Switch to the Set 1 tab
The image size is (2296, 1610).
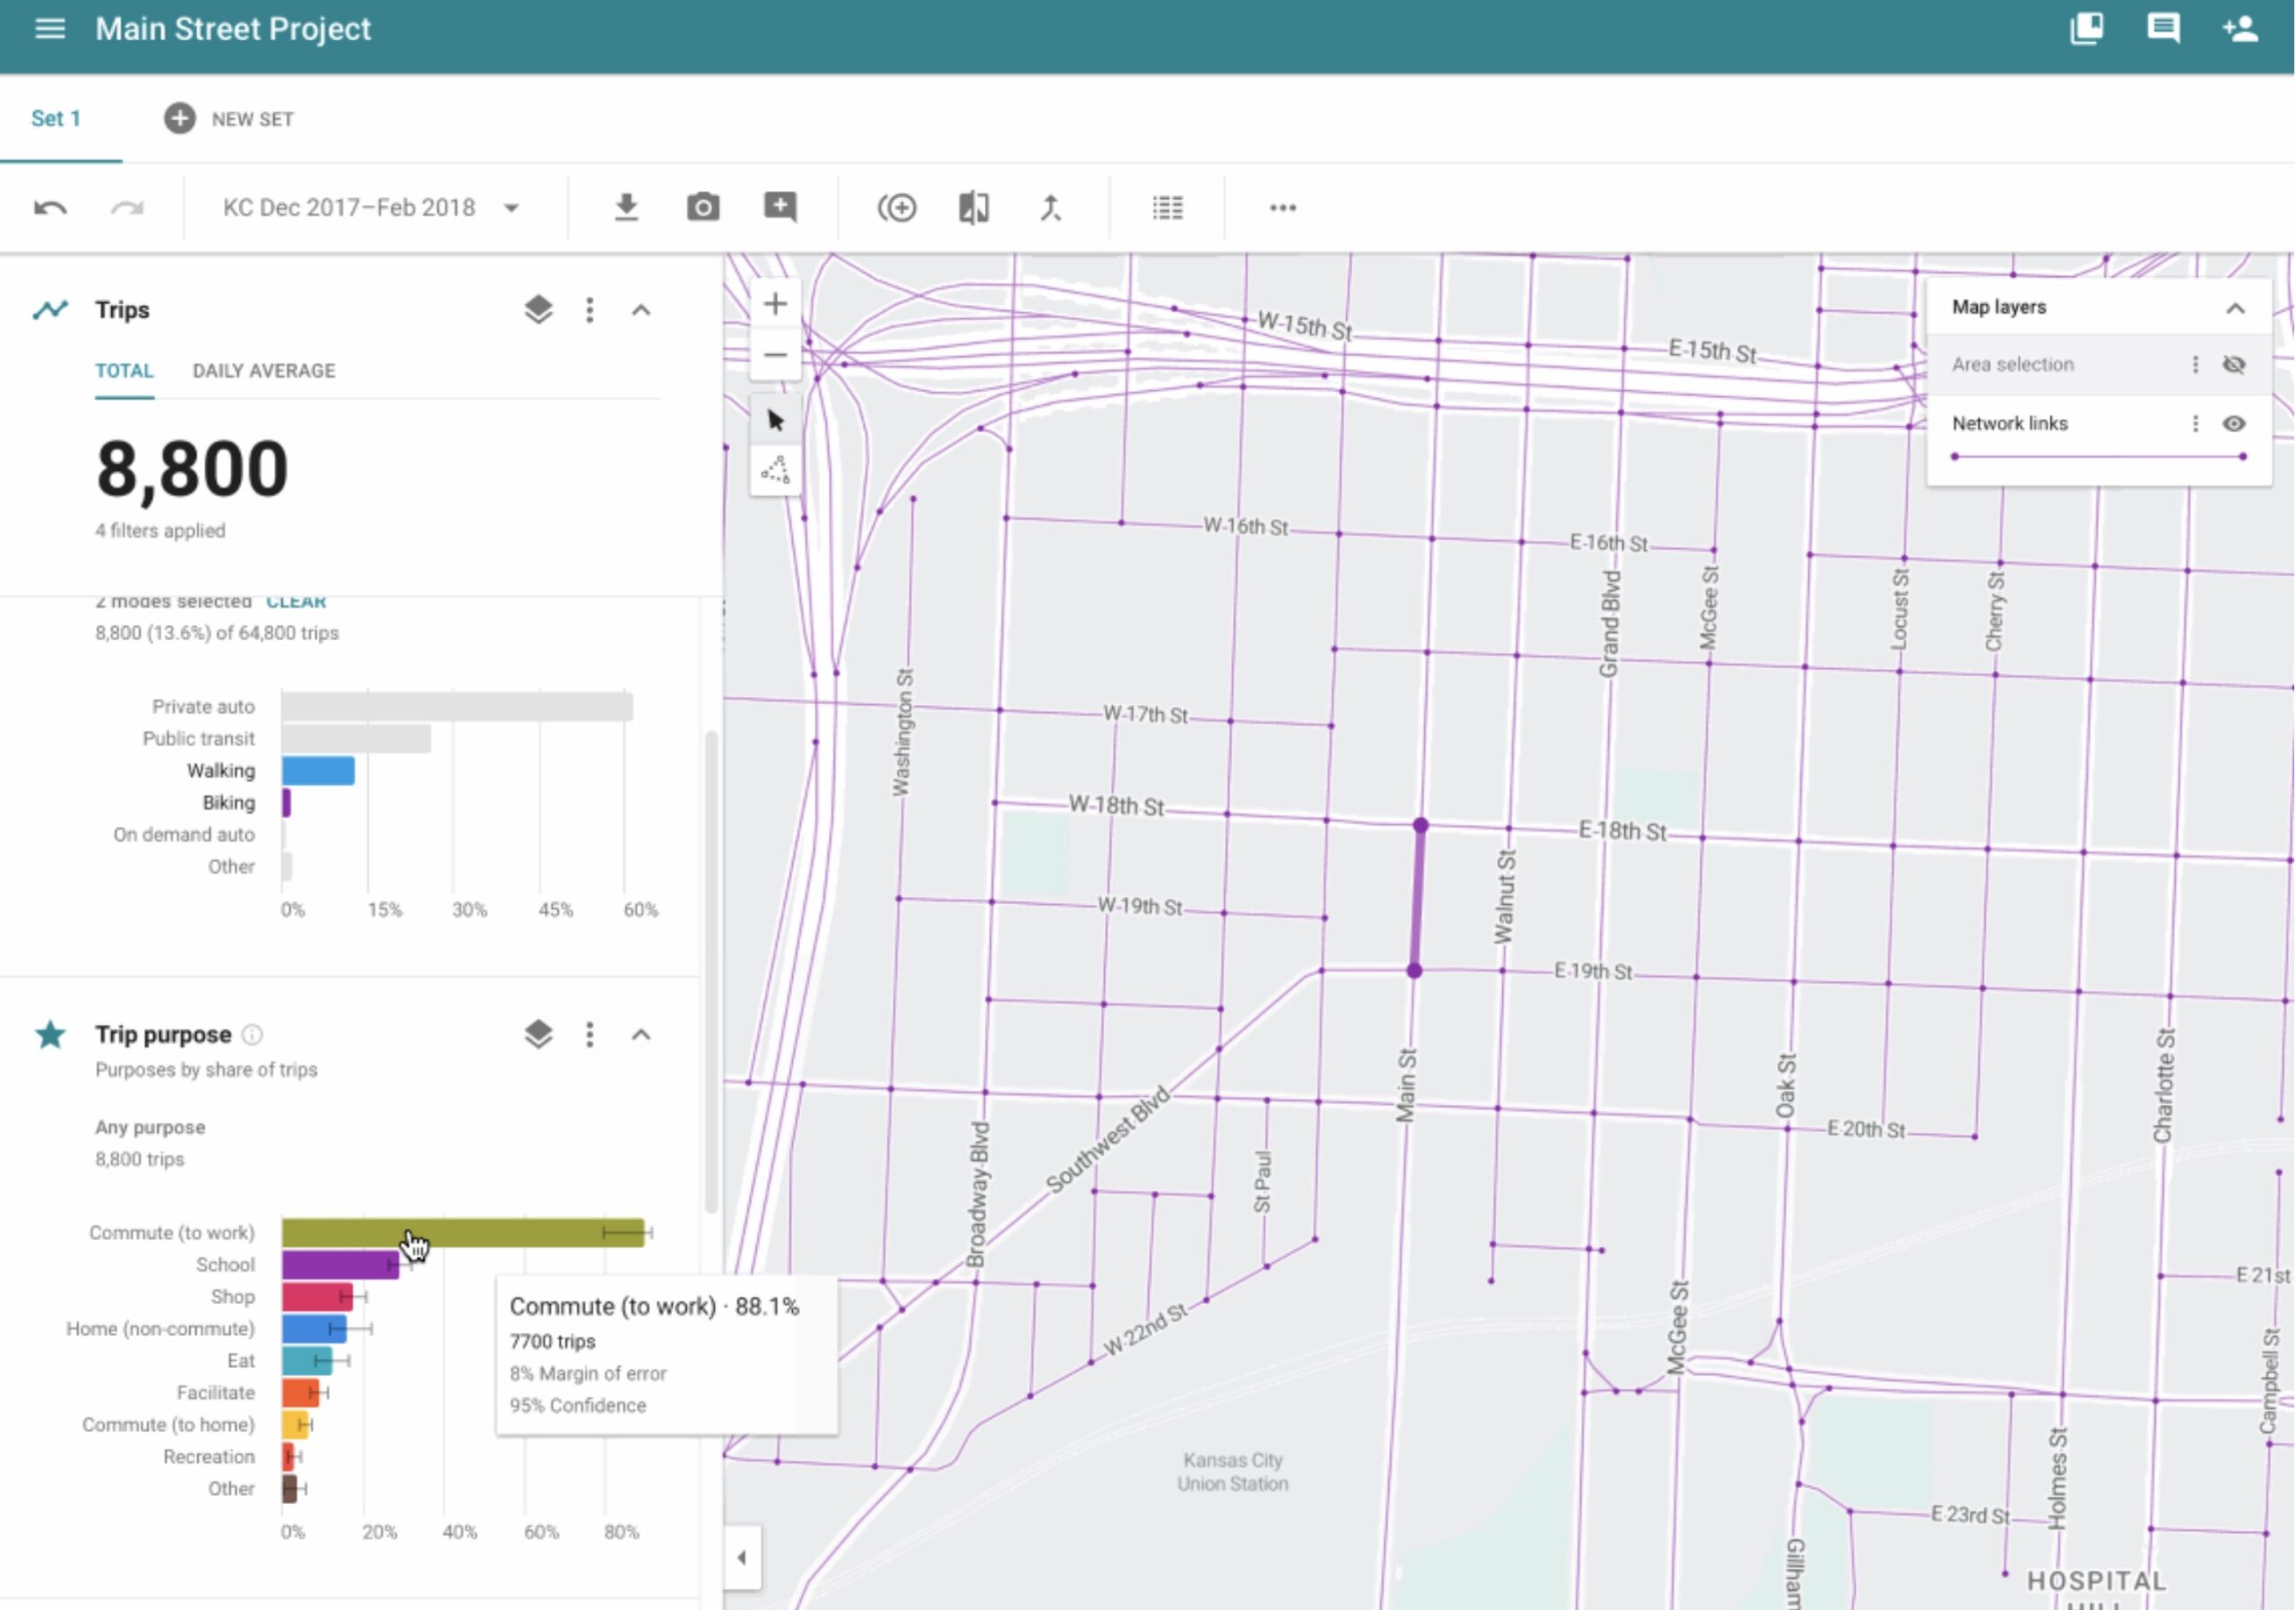[56, 118]
